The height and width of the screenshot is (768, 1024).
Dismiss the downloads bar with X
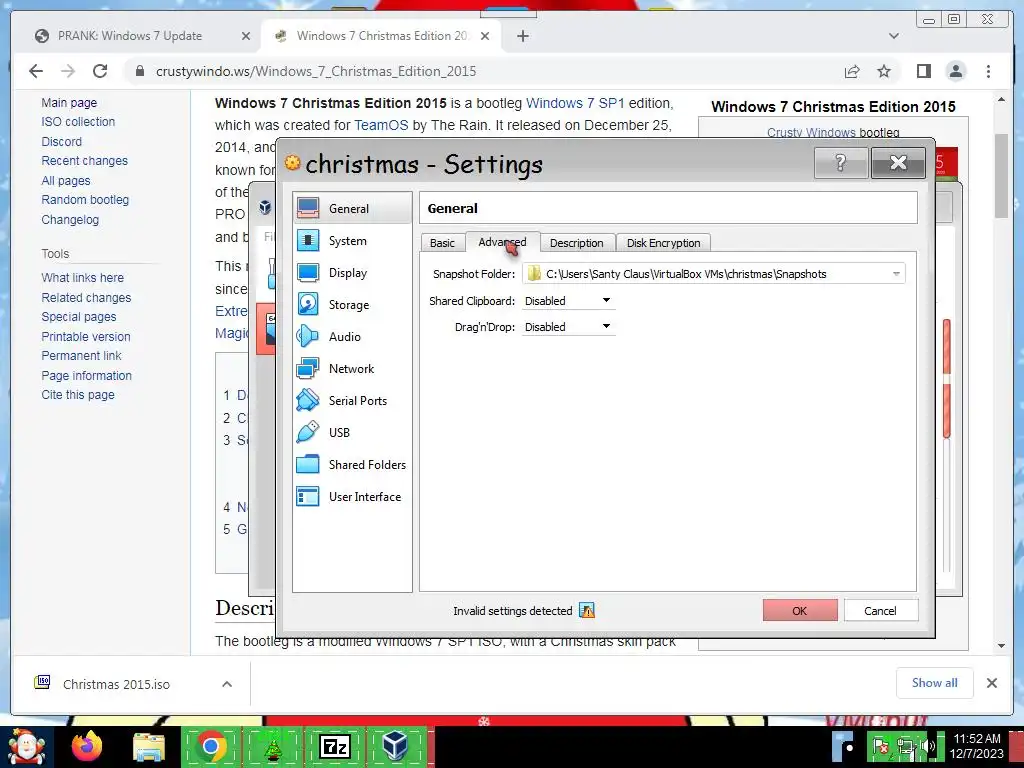991,683
